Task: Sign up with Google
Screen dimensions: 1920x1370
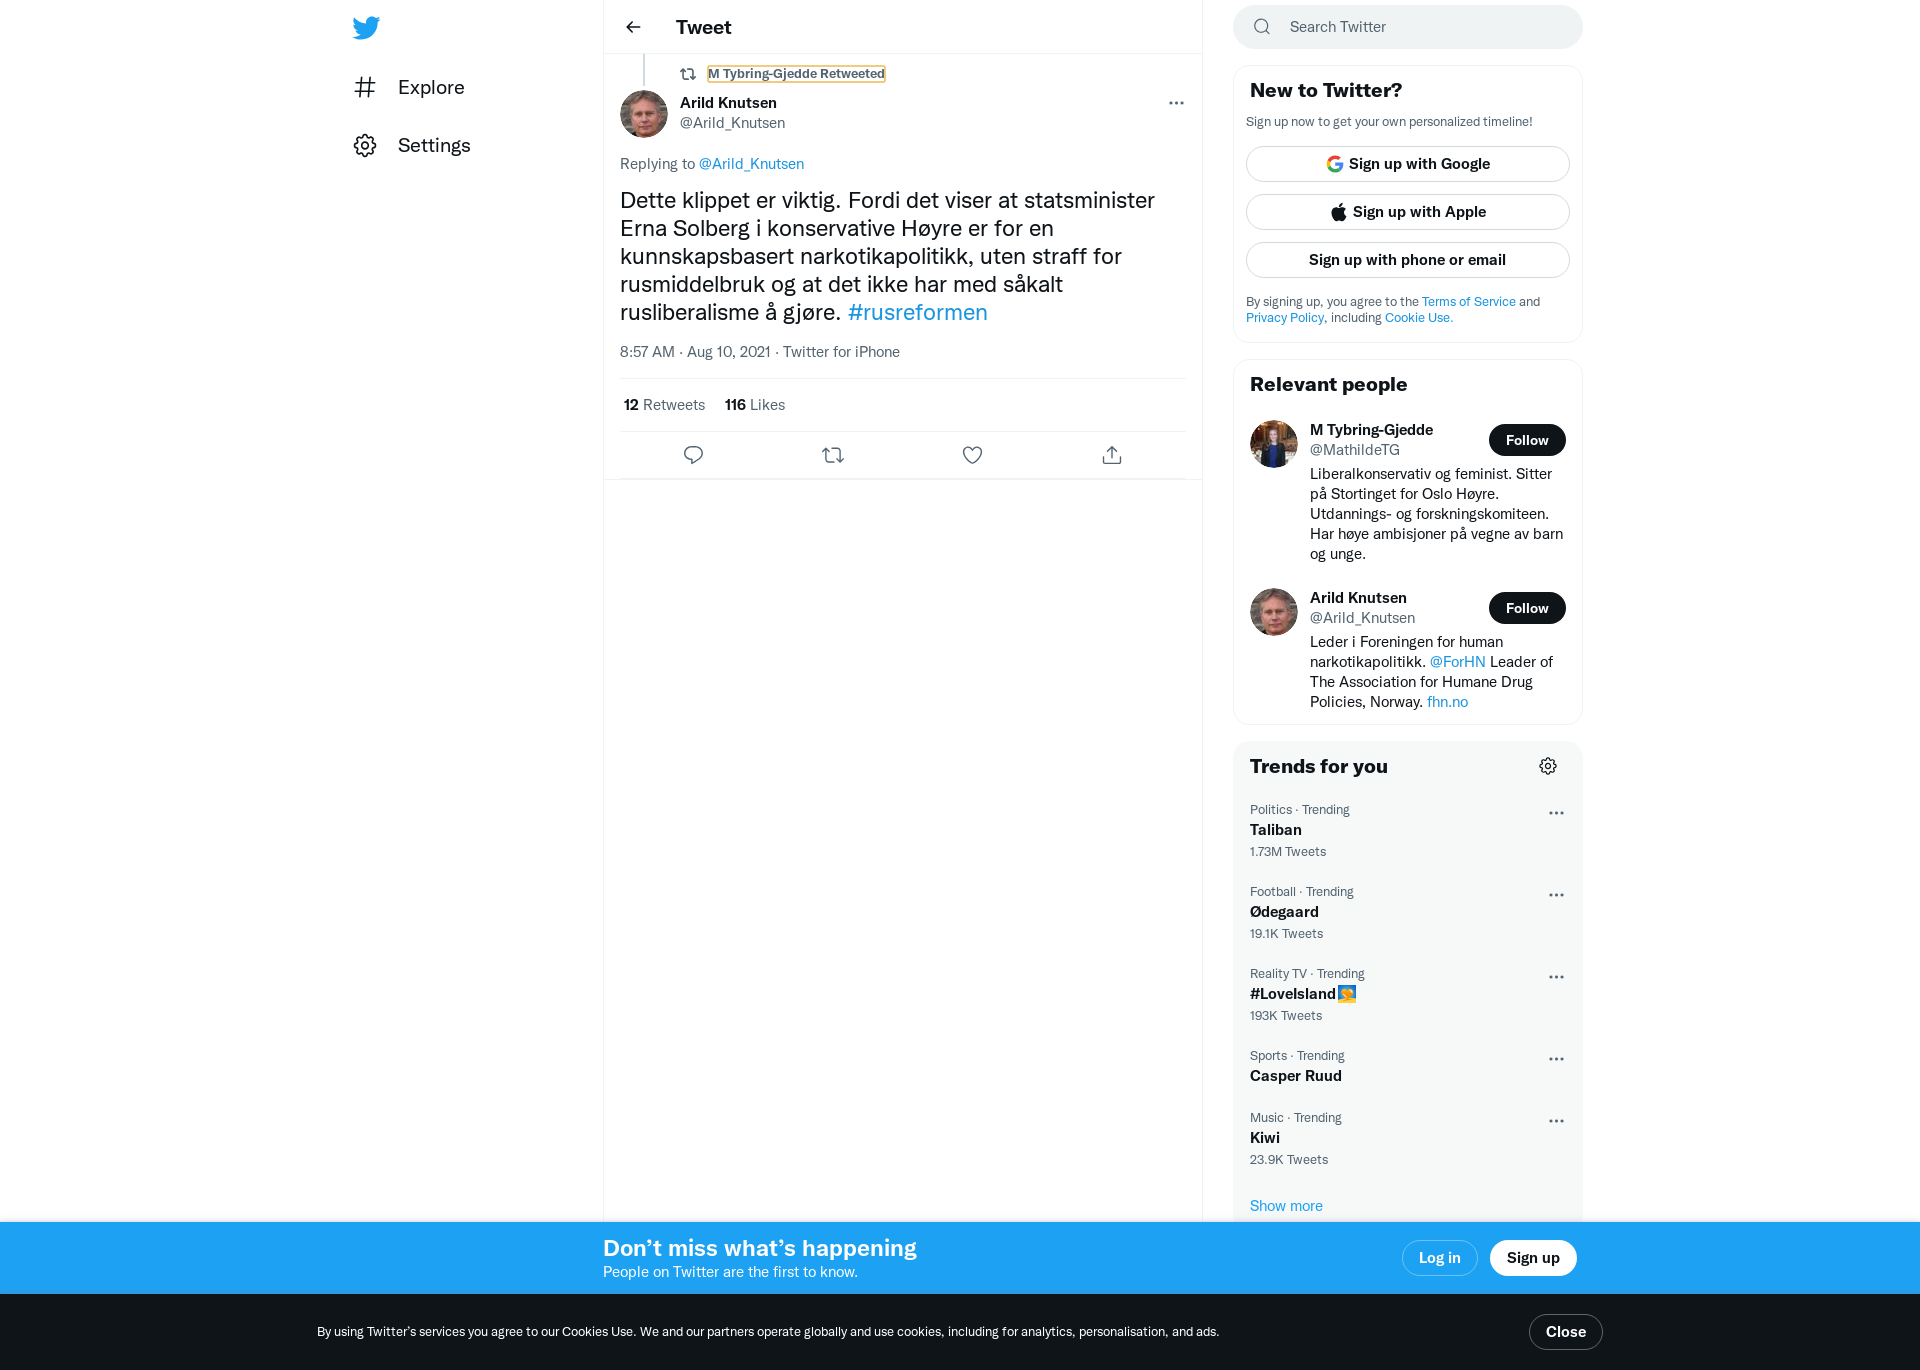Action: tap(1408, 164)
